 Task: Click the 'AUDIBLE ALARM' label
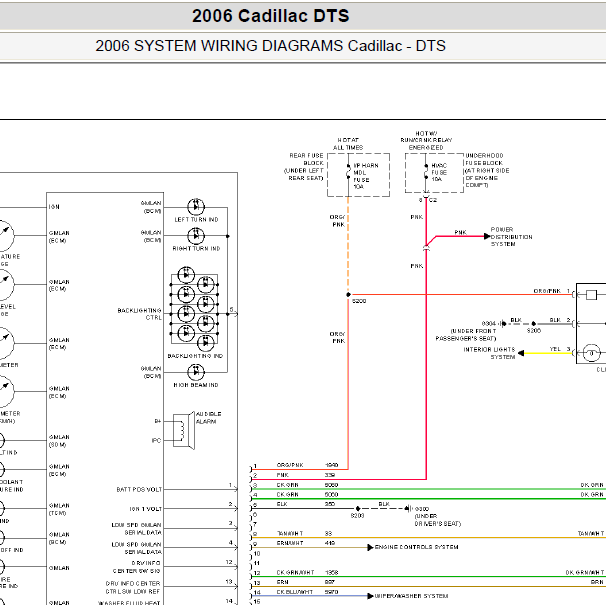tap(208, 418)
